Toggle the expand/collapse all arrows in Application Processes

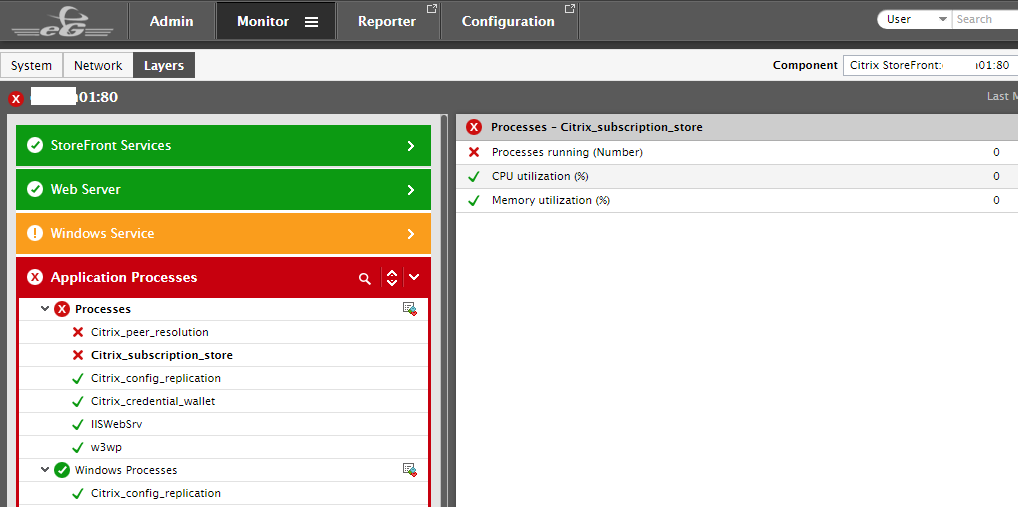(391, 278)
